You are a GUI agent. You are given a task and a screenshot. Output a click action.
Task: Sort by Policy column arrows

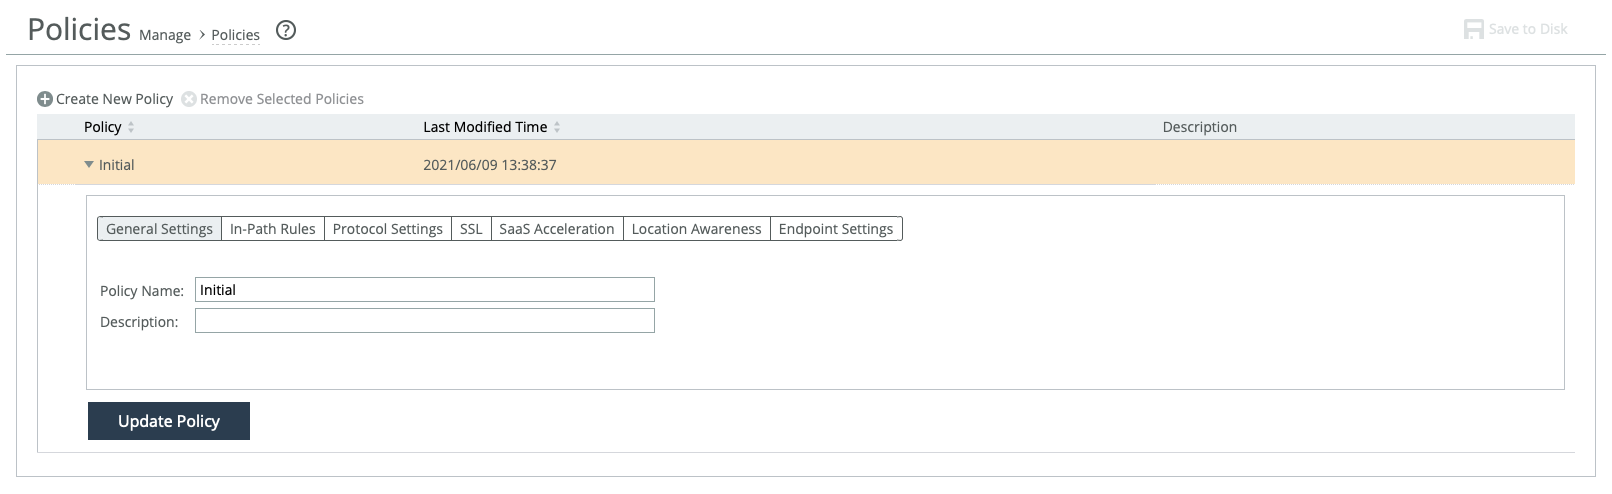131,127
